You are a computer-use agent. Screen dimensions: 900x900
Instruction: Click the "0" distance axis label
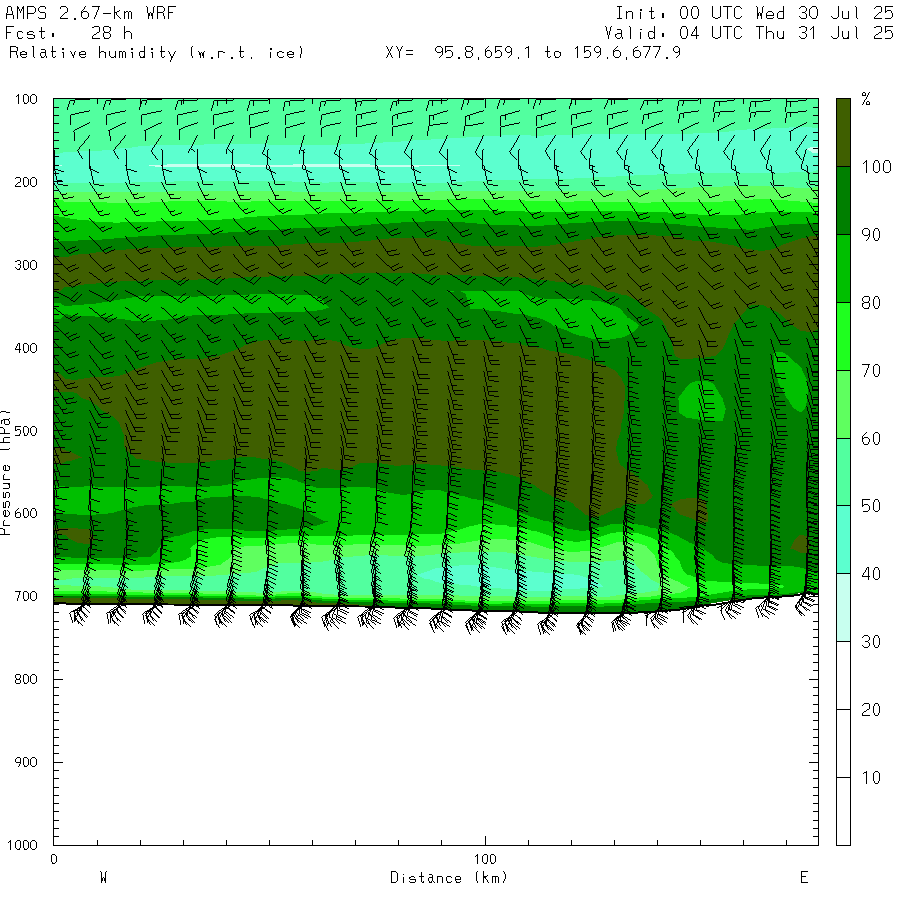click(54, 859)
